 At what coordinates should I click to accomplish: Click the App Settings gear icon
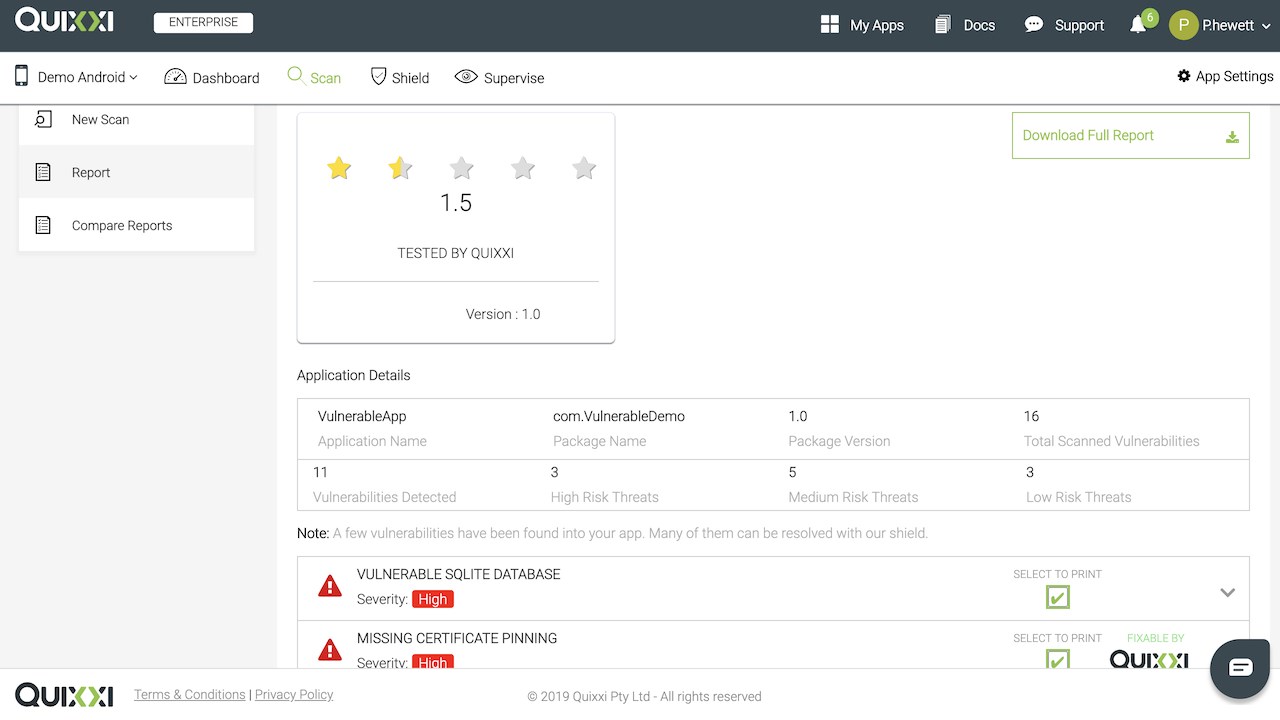(1184, 76)
